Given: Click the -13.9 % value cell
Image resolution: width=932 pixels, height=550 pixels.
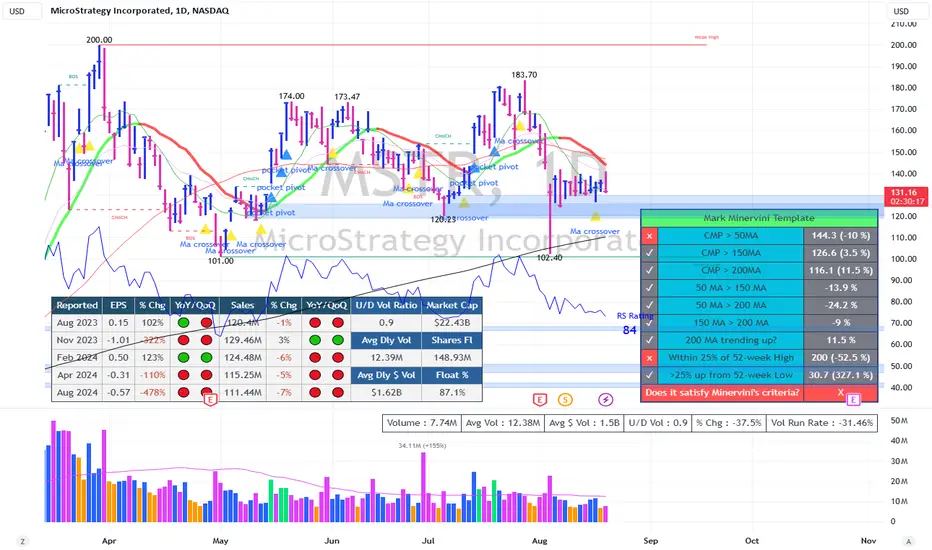Looking at the screenshot, I should [x=840, y=288].
